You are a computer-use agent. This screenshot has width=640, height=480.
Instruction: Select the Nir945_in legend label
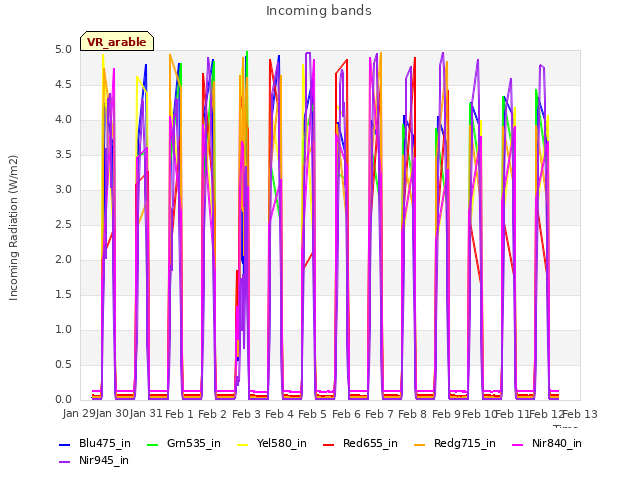pyautogui.click(x=104, y=460)
